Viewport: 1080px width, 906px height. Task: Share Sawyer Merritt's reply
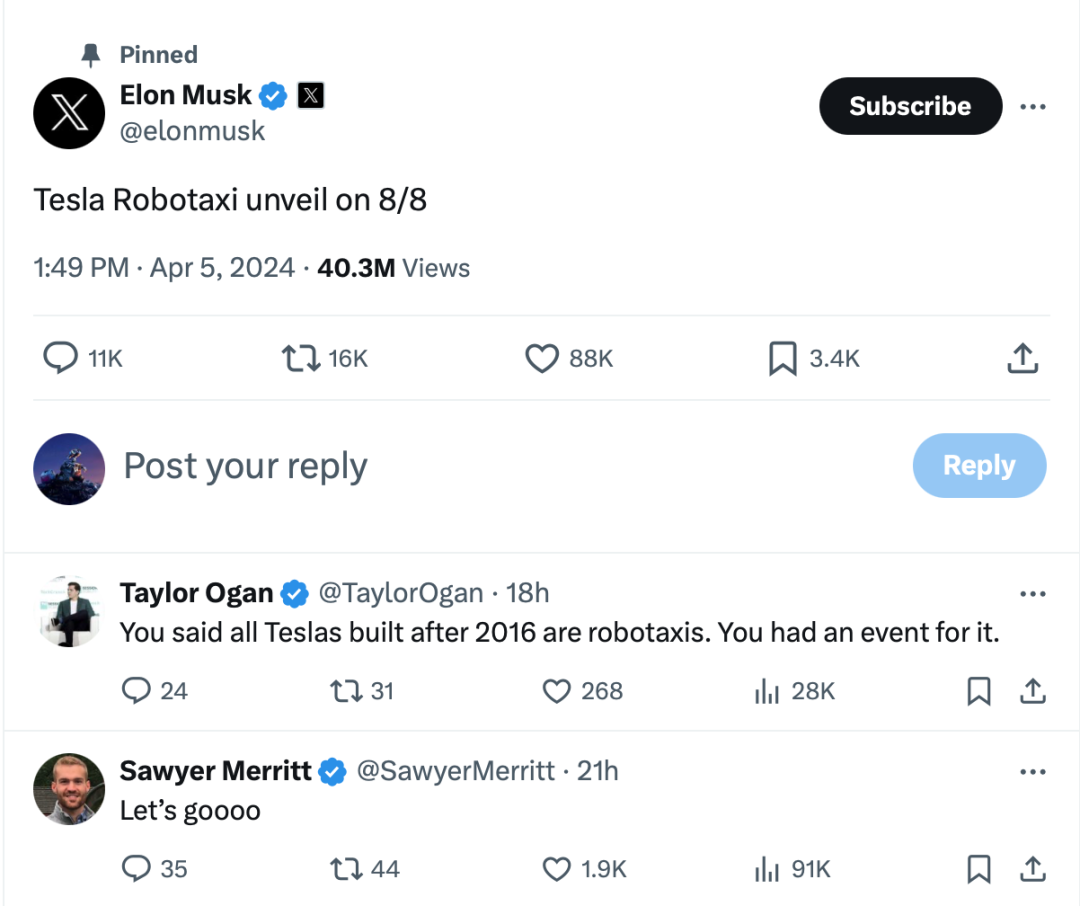tap(1032, 869)
